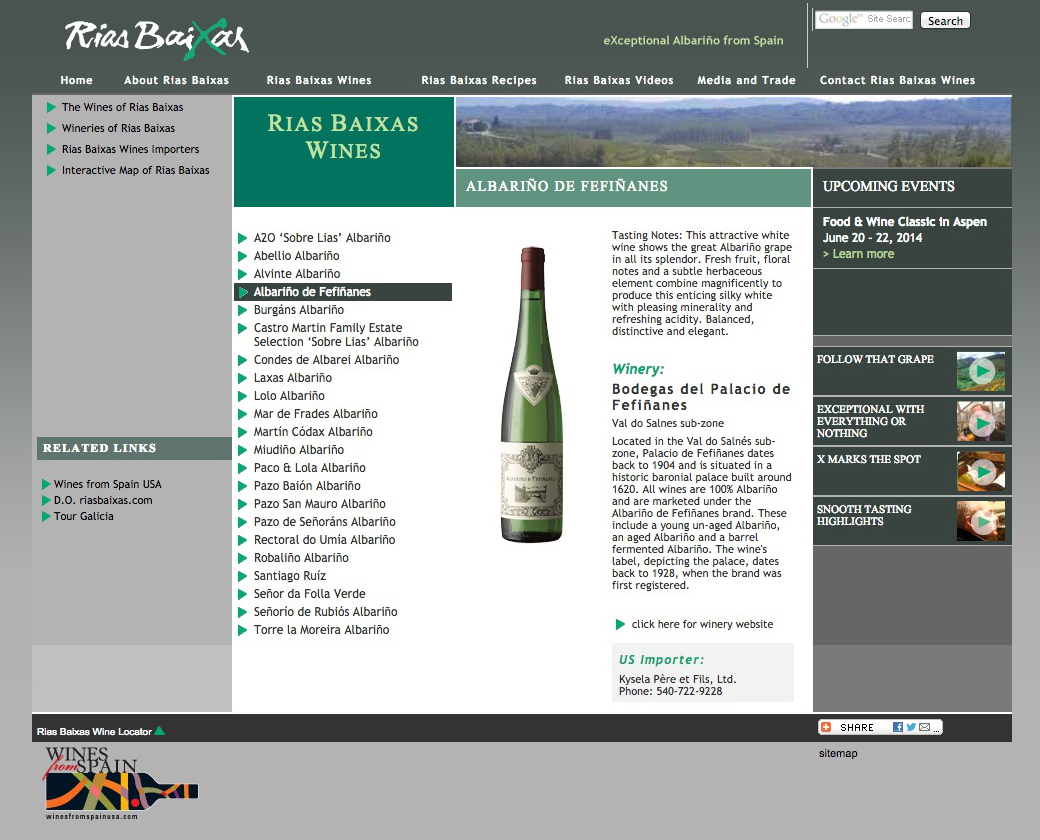The width and height of the screenshot is (1040, 840).
Task: Click the Wines from Spain bottle logo
Action: [121, 783]
